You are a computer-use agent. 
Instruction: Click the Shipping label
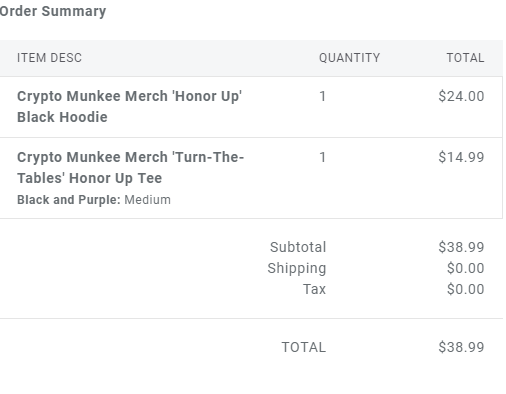tap(297, 269)
